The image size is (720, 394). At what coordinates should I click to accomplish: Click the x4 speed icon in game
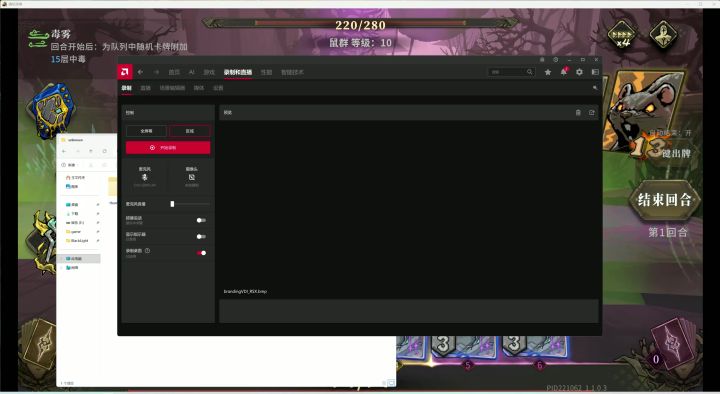[623, 35]
